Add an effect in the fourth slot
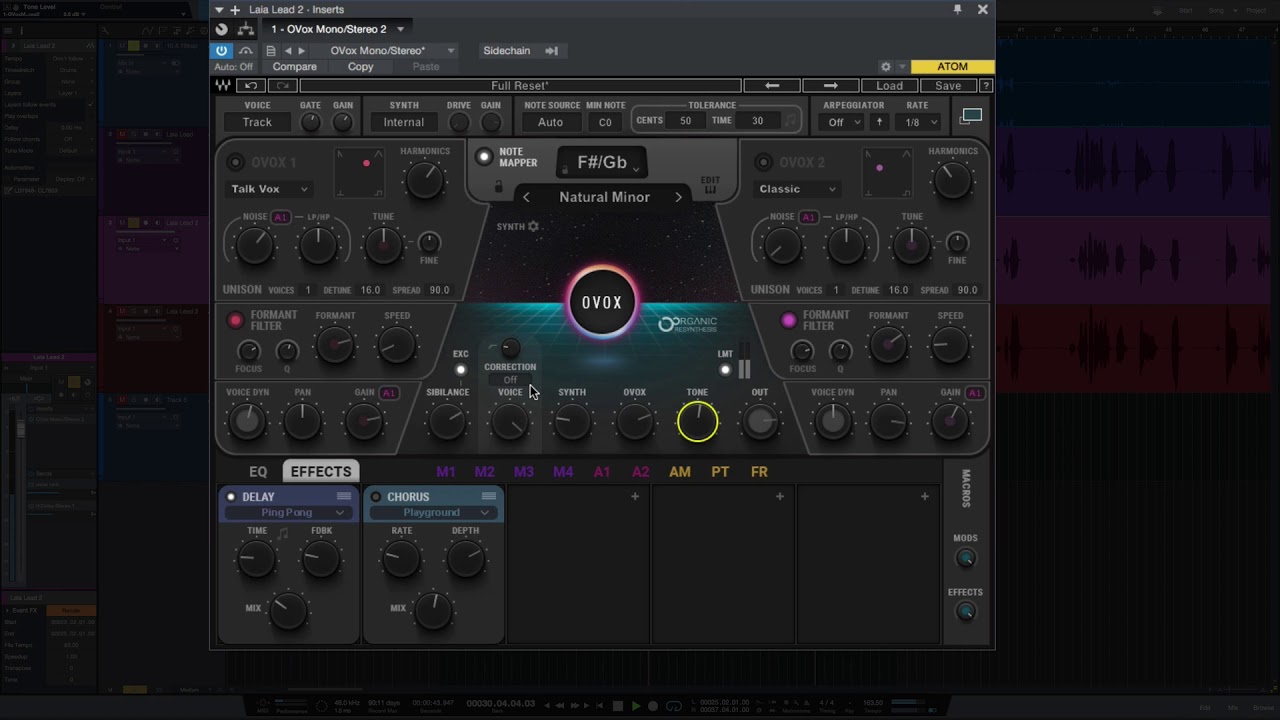This screenshot has width=1280, height=720. click(x=779, y=496)
